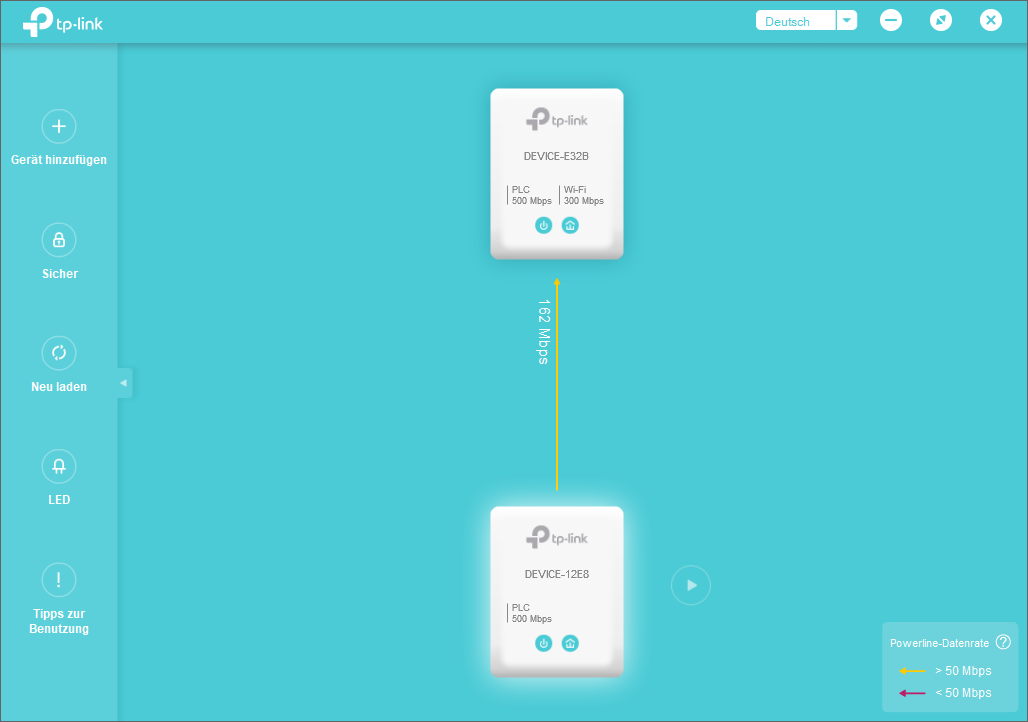Open the Deutsch language dropdown arrow

point(847,20)
